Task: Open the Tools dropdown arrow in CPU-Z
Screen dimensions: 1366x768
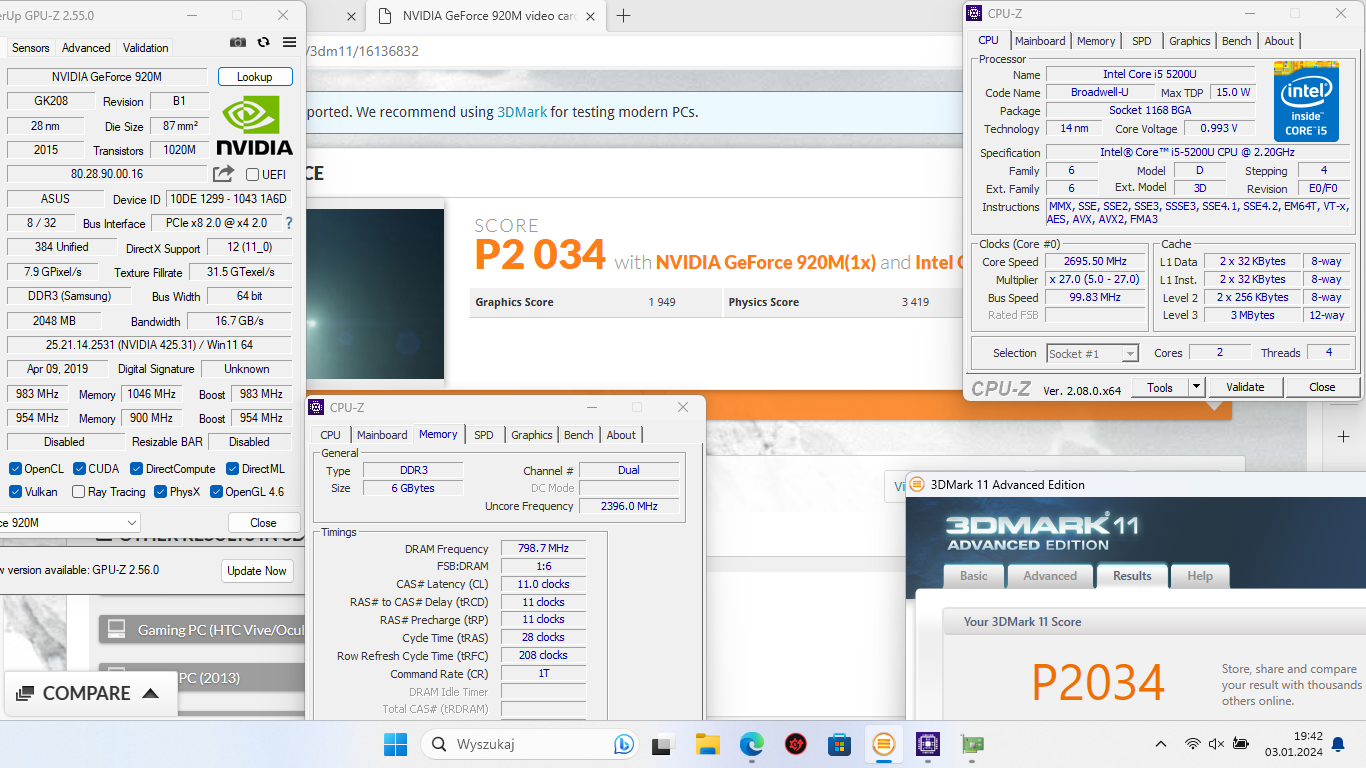Action: point(1196,387)
